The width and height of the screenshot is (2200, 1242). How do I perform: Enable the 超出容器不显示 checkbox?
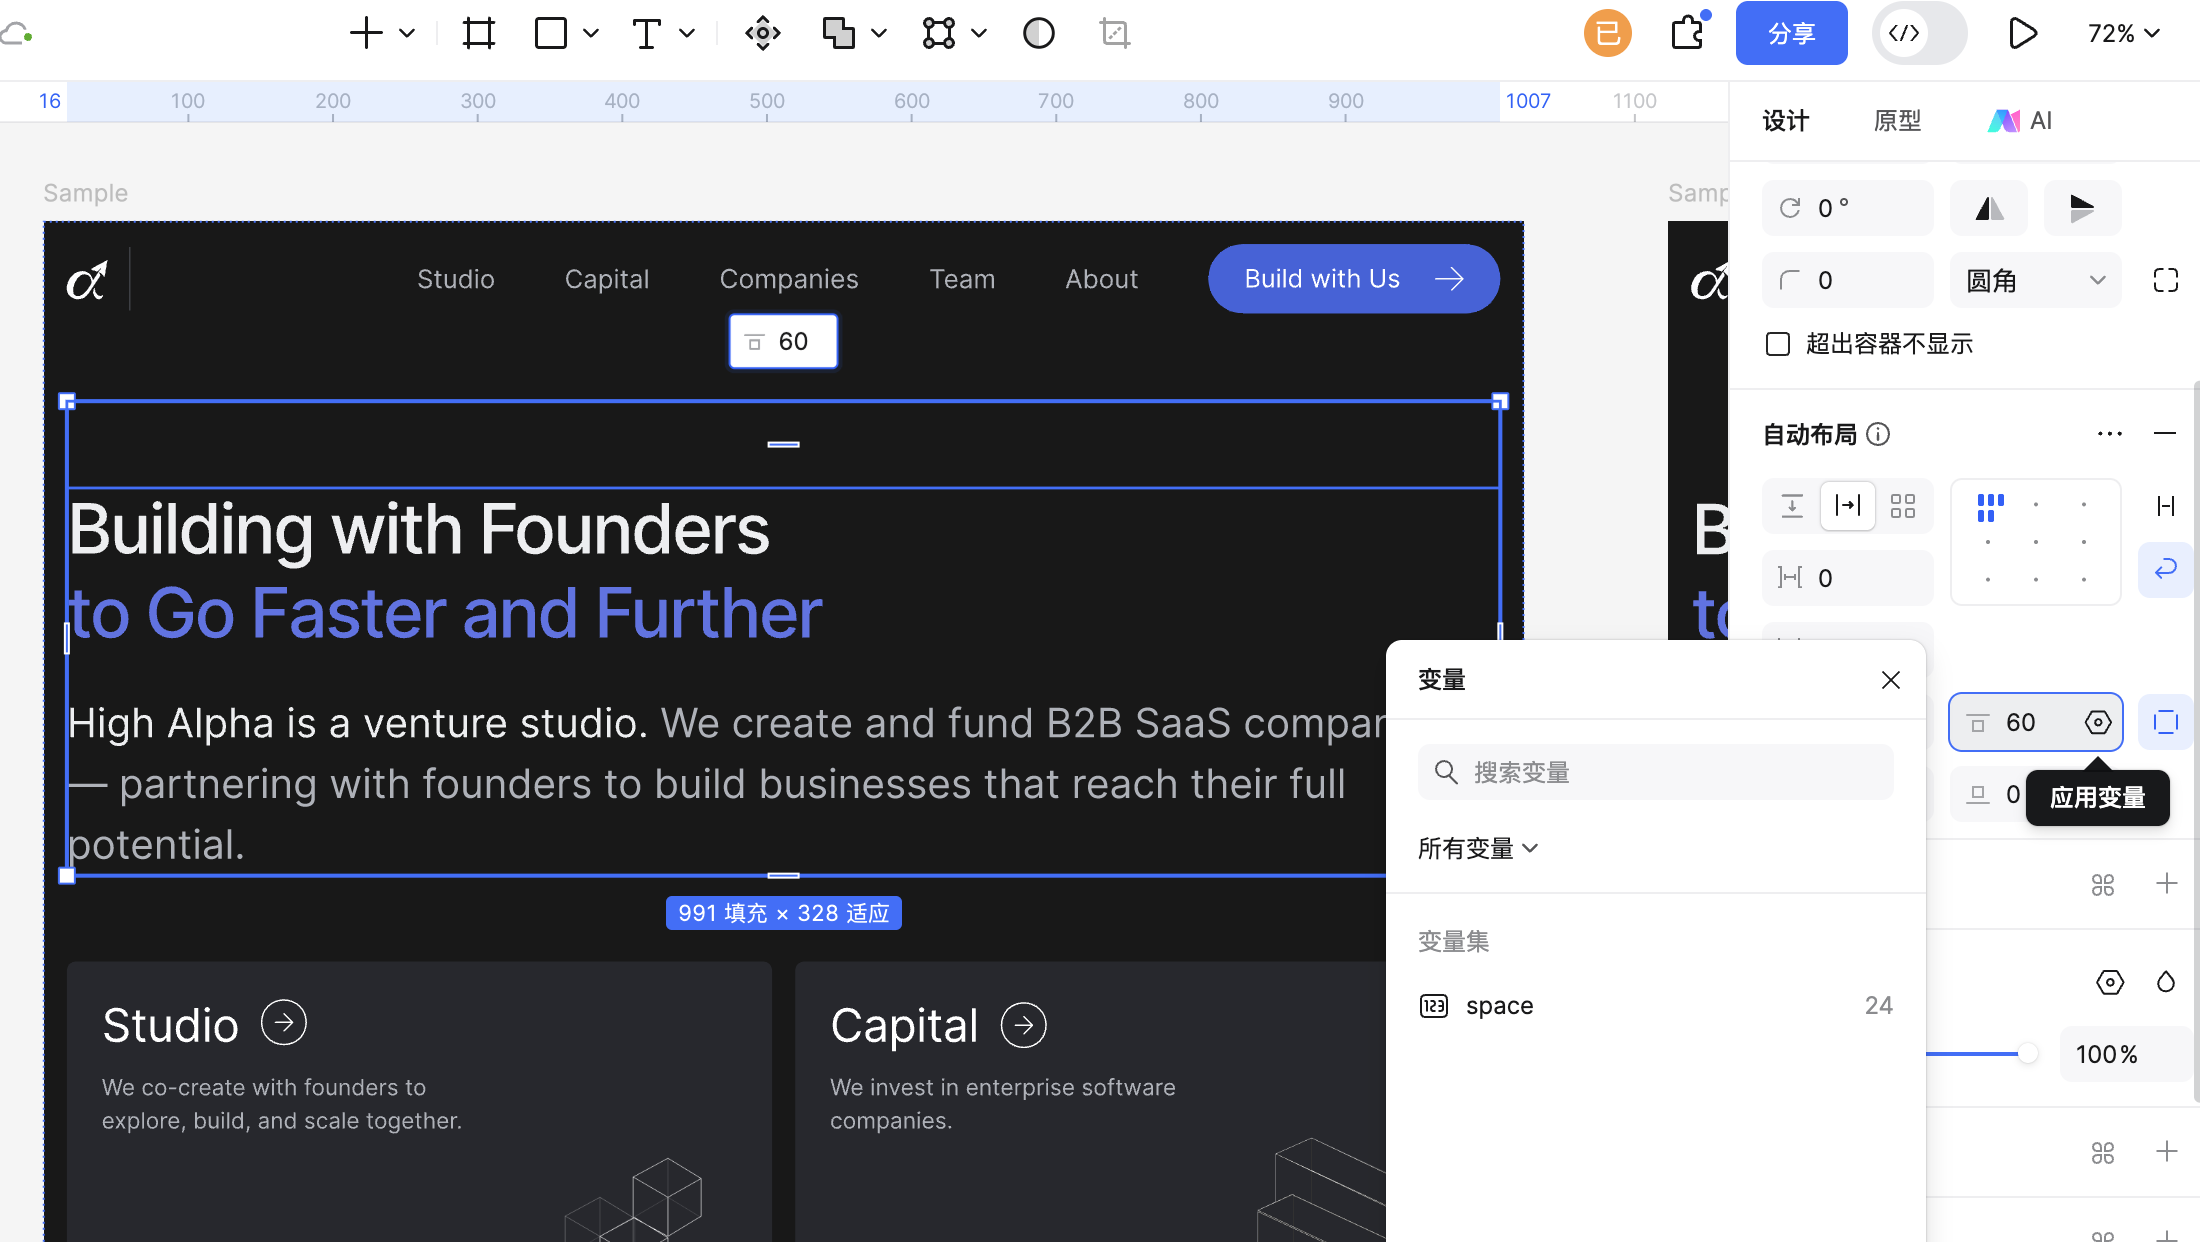1778,344
